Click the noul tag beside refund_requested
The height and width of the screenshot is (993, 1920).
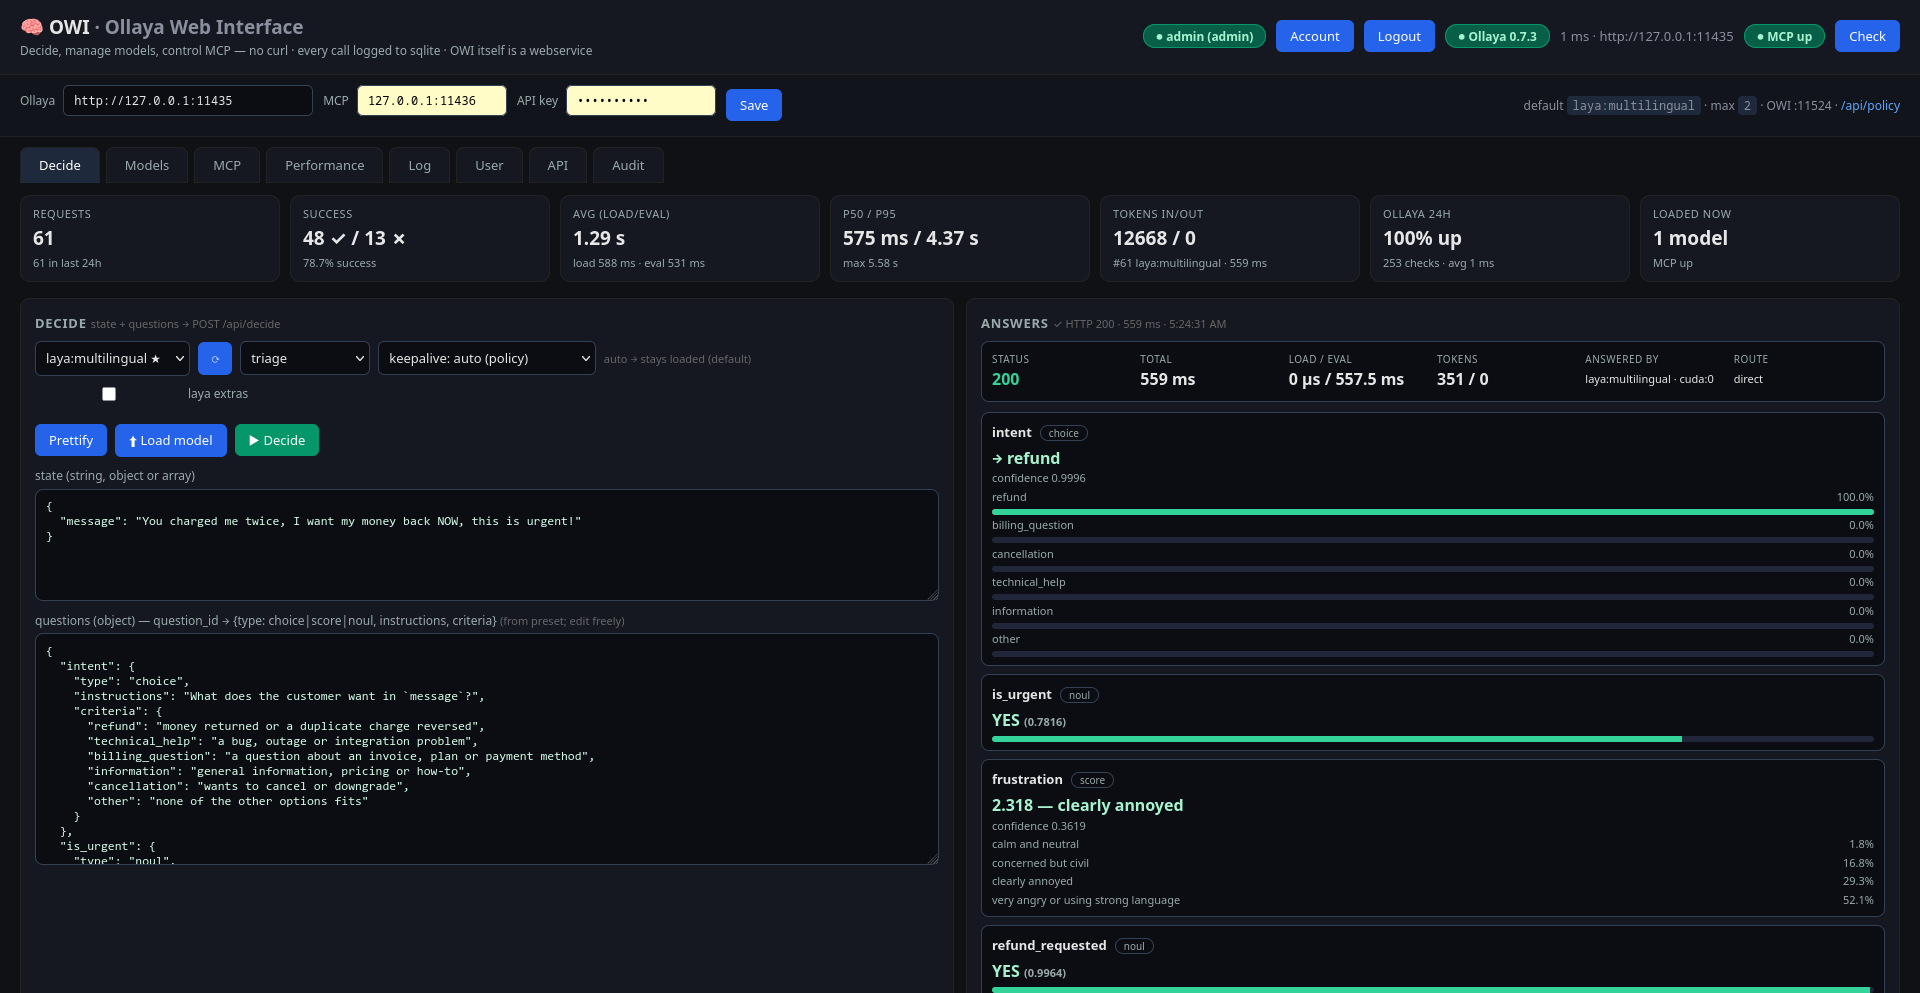pyautogui.click(x=1134, y=946)
